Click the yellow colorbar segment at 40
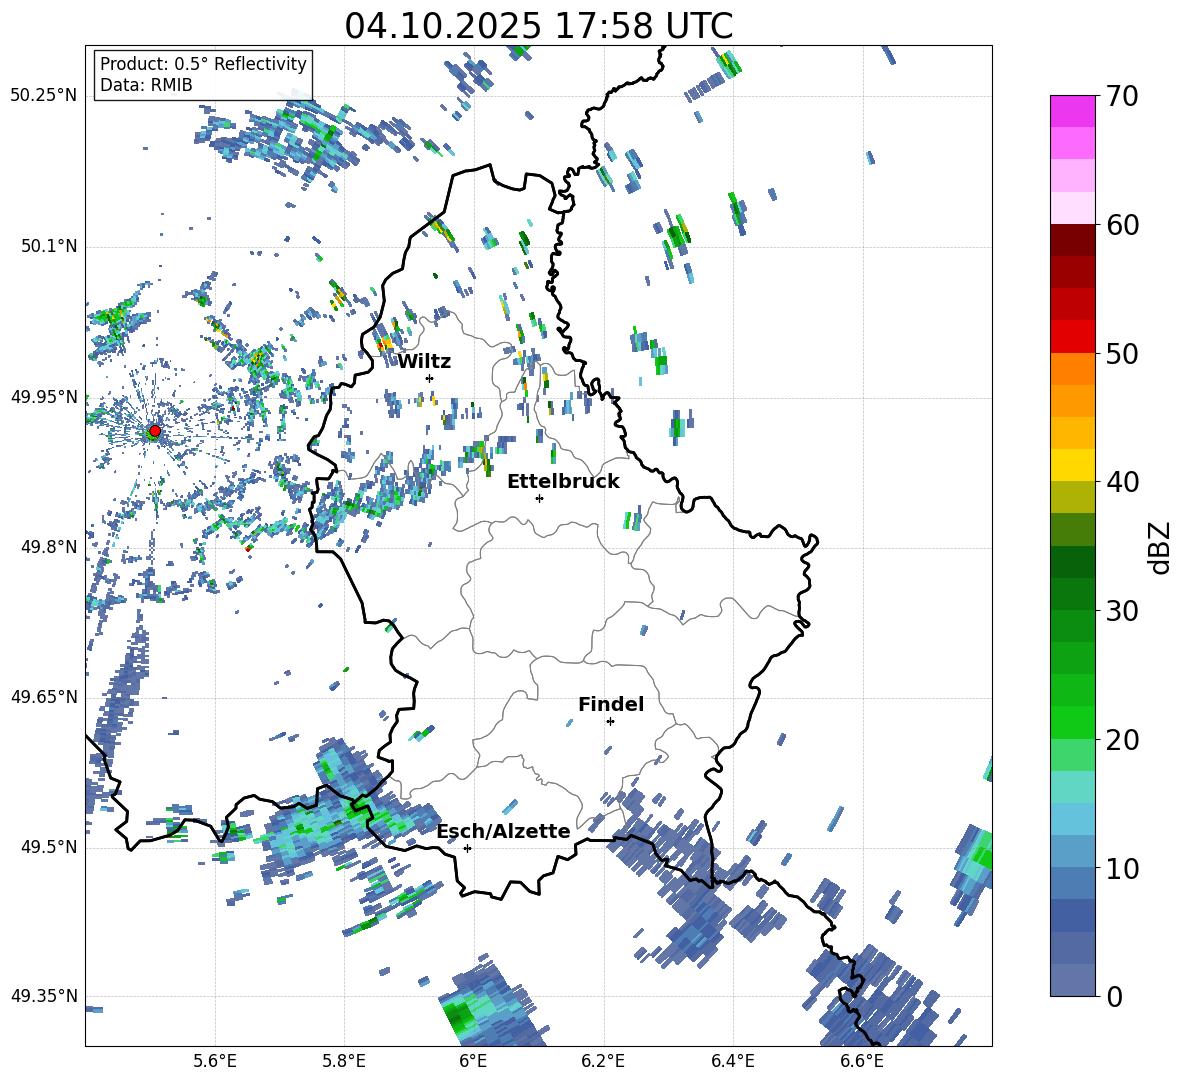 tap(1072, 465)
